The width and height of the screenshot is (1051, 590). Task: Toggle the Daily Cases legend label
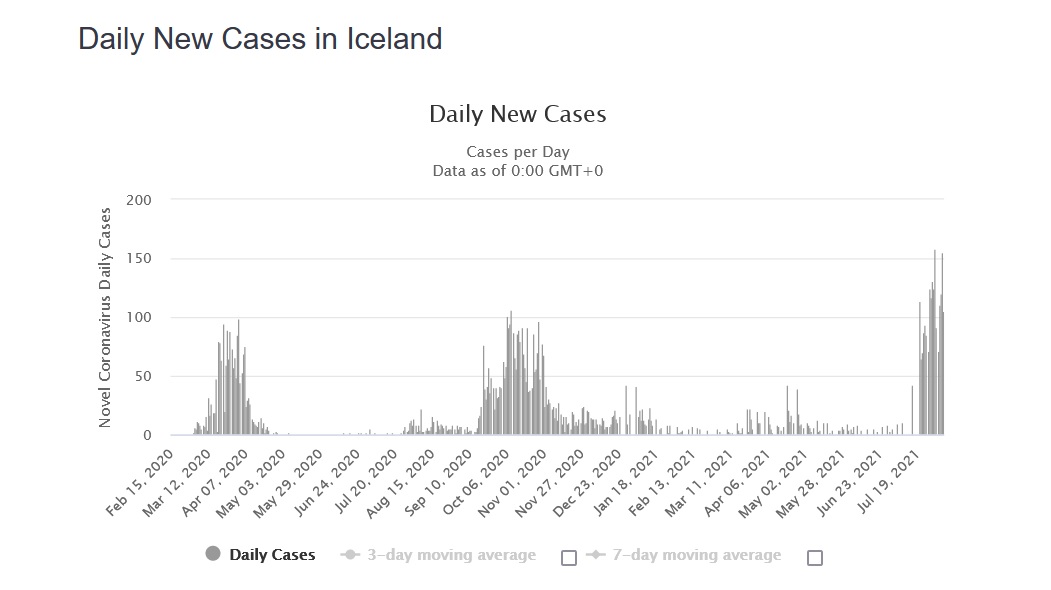(272, 555)
